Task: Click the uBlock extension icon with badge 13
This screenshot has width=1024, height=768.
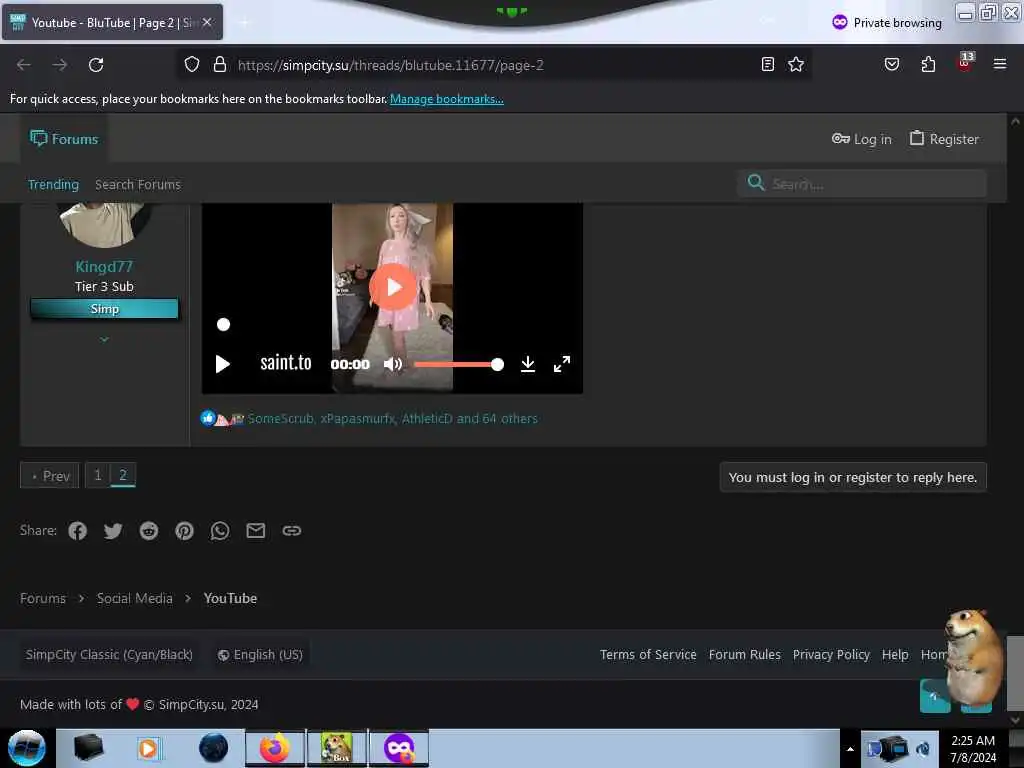Action: [965, 62]
